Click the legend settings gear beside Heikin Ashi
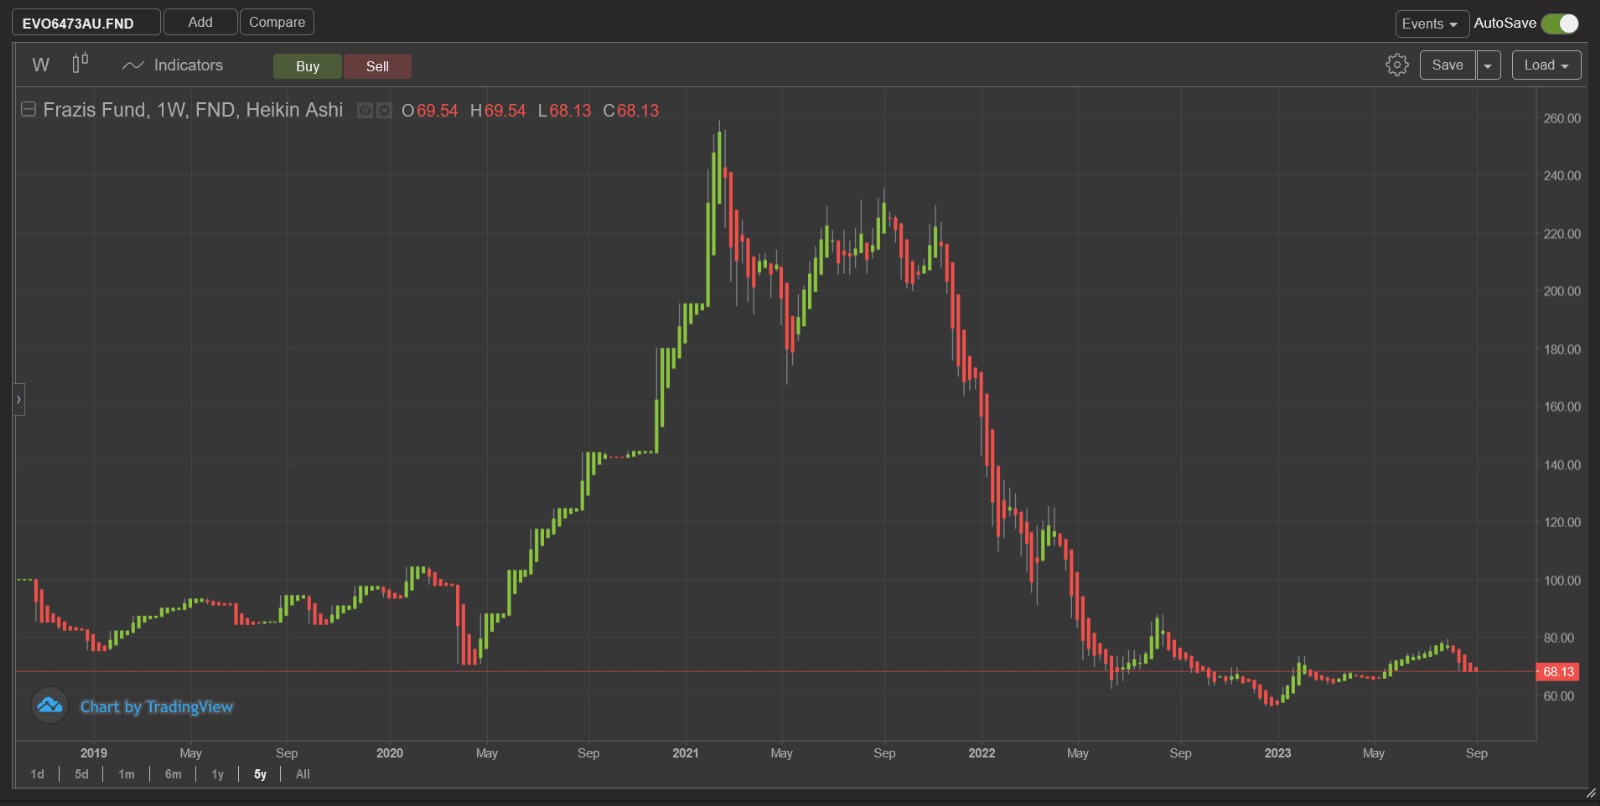 [x=384, y=111]
